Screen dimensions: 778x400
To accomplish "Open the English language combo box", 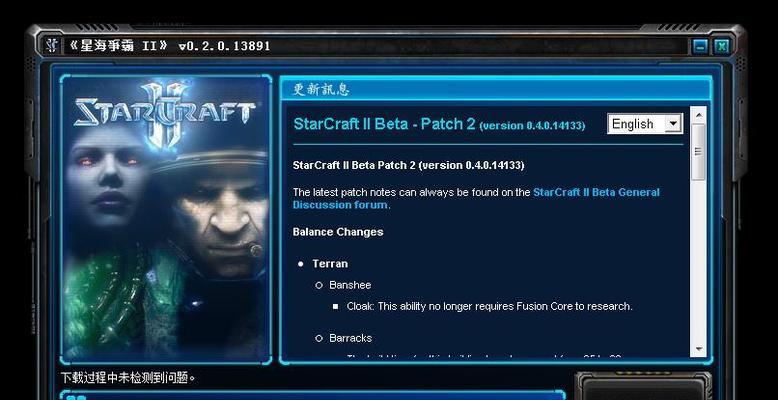I will pyautogui.click(x=645, y=124).
